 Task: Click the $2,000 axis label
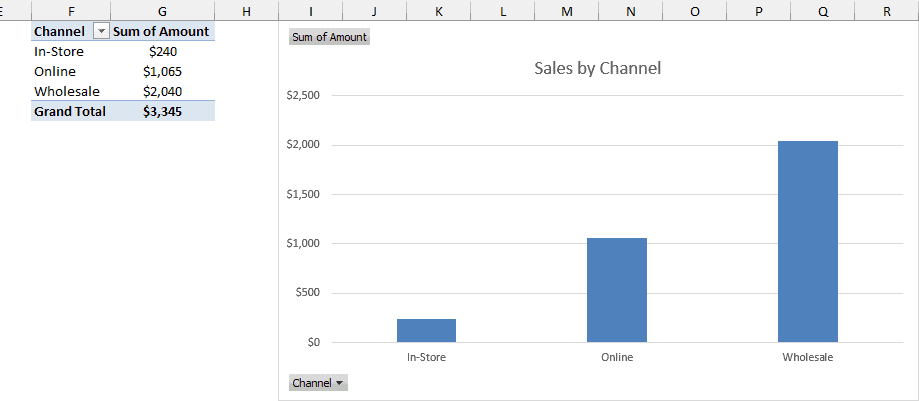tap(303, 145)
